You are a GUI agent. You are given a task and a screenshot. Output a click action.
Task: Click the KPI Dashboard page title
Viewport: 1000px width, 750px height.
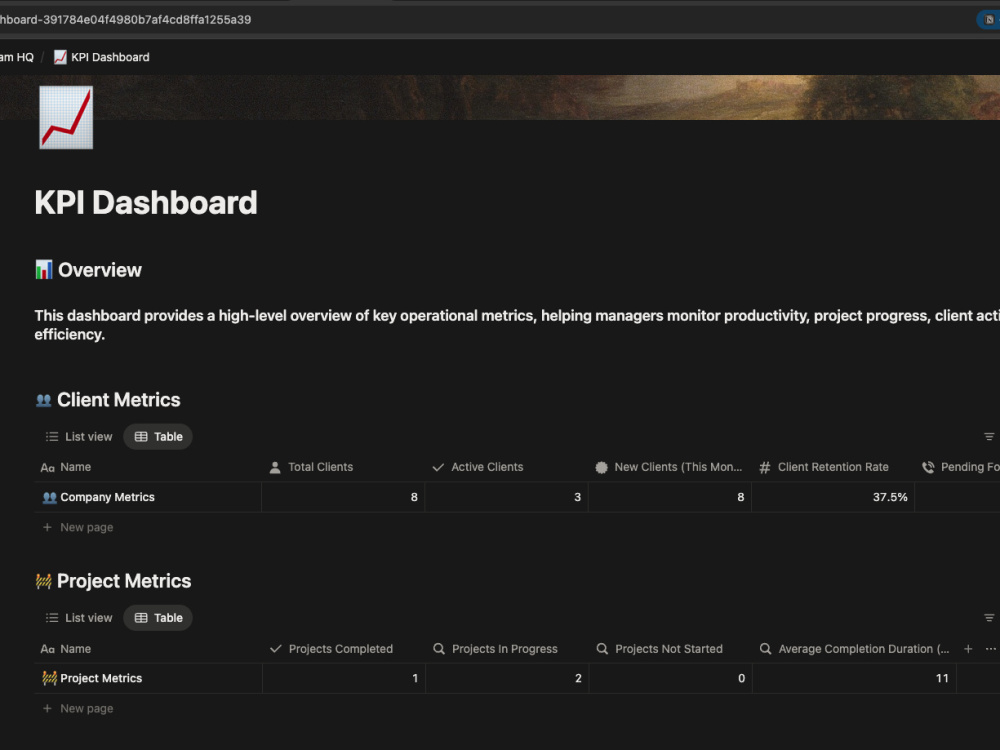[146, 203]
